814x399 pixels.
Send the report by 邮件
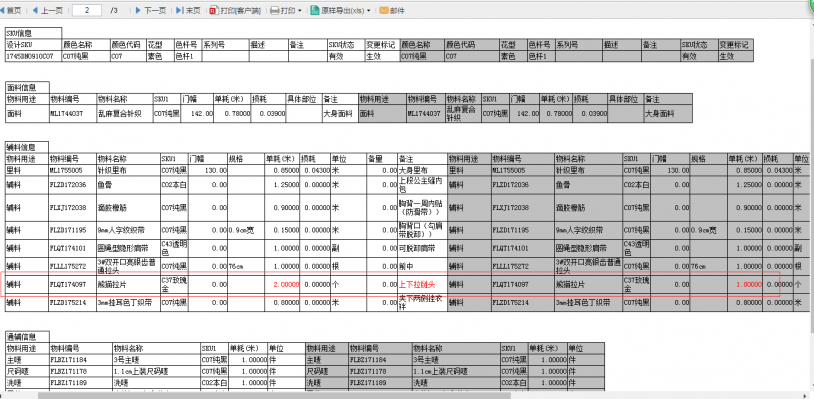click(x=392, y=10)
